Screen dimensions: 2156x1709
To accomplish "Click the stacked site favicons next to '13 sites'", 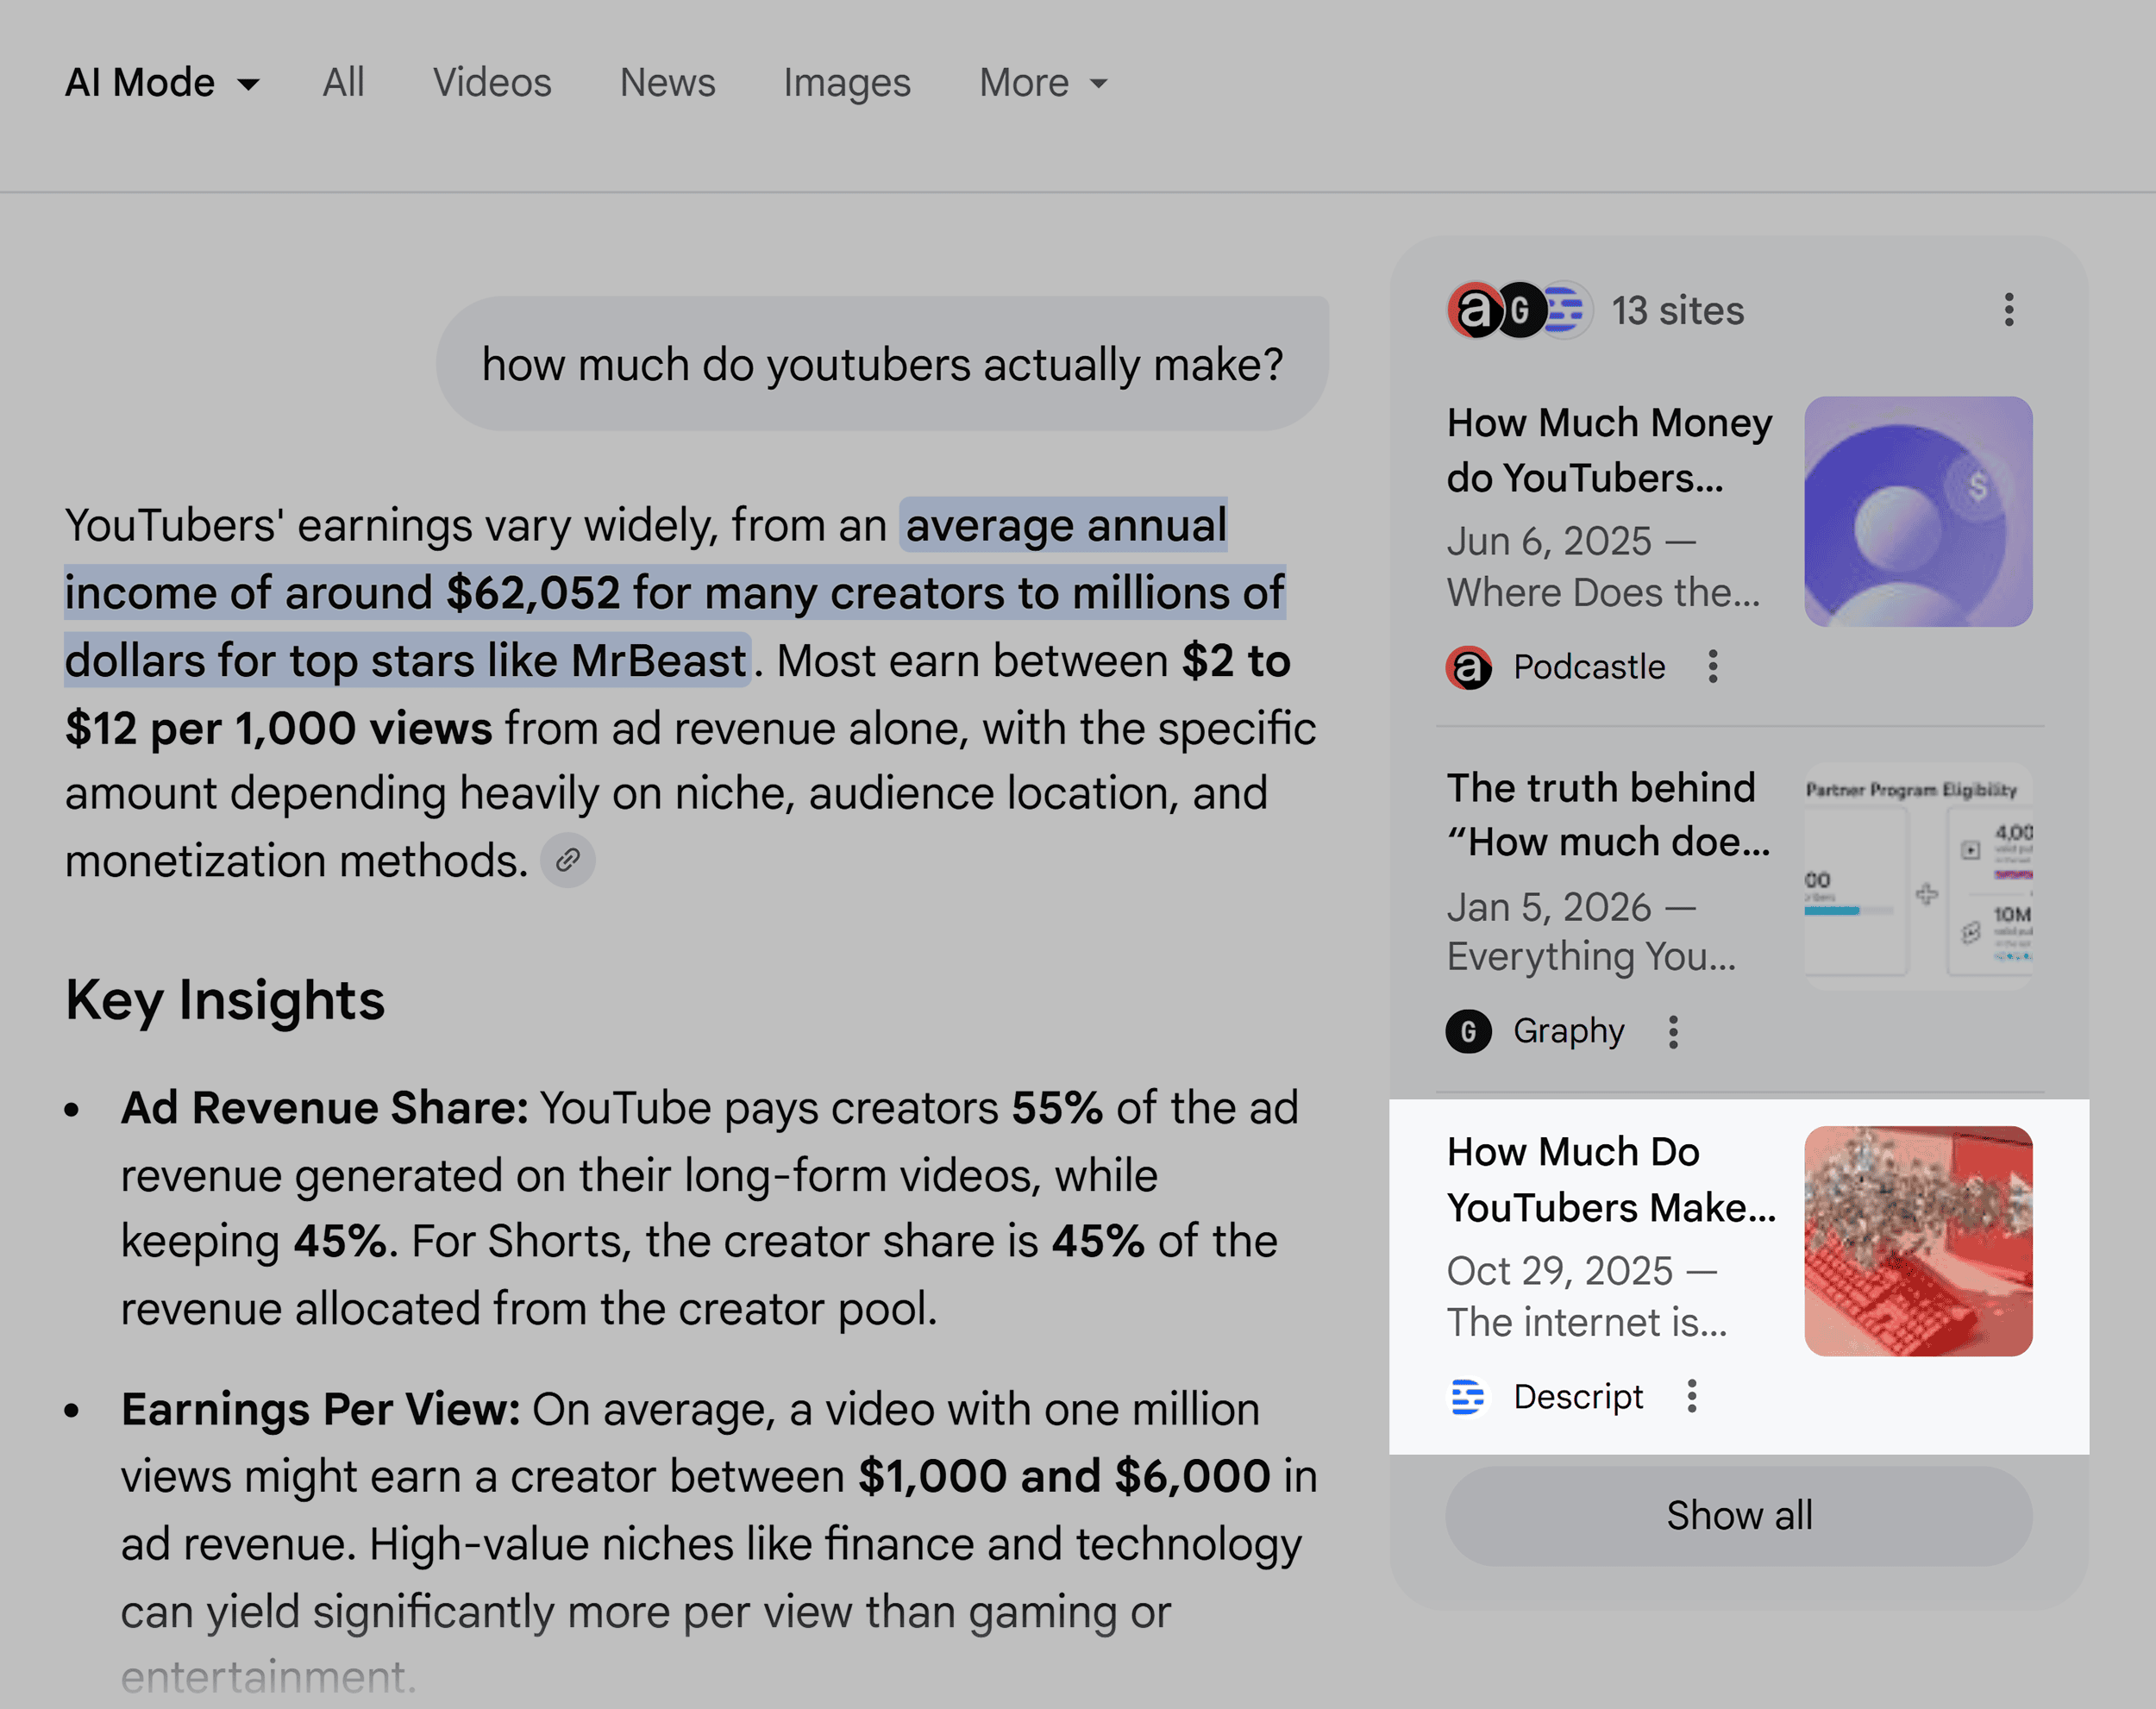I will pos(1517,310).
